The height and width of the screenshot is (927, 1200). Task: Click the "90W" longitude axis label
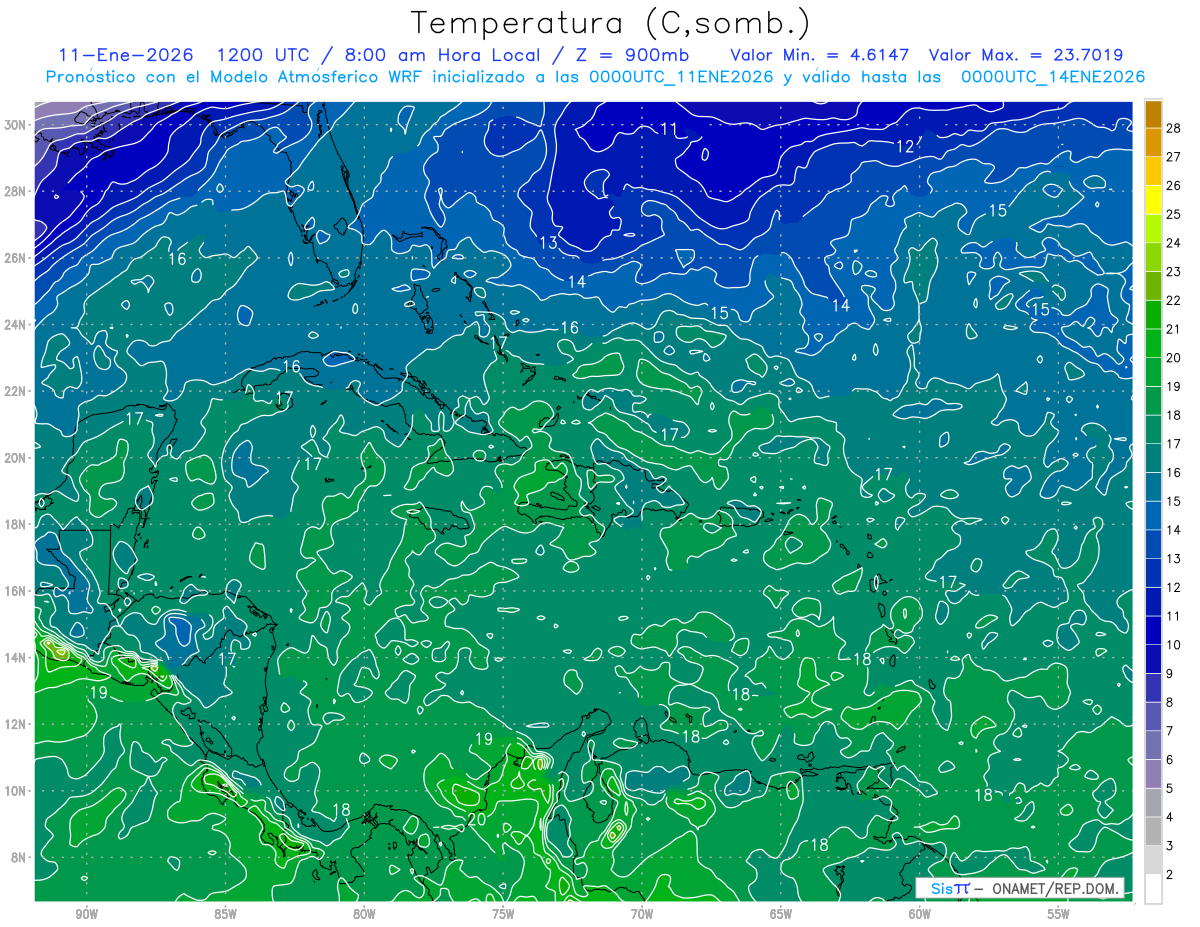point(86,914)
